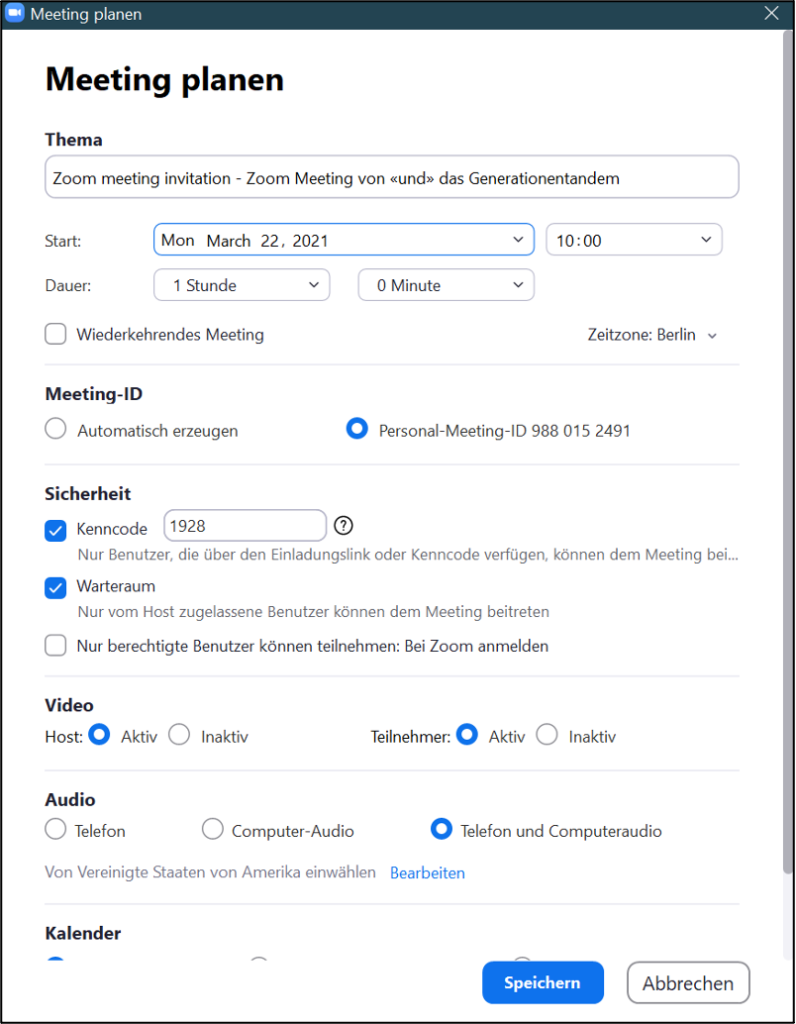Open the start date dropdown
Image resolution: width=796 pixels, height=1024 pixels.
coord(343,240)
